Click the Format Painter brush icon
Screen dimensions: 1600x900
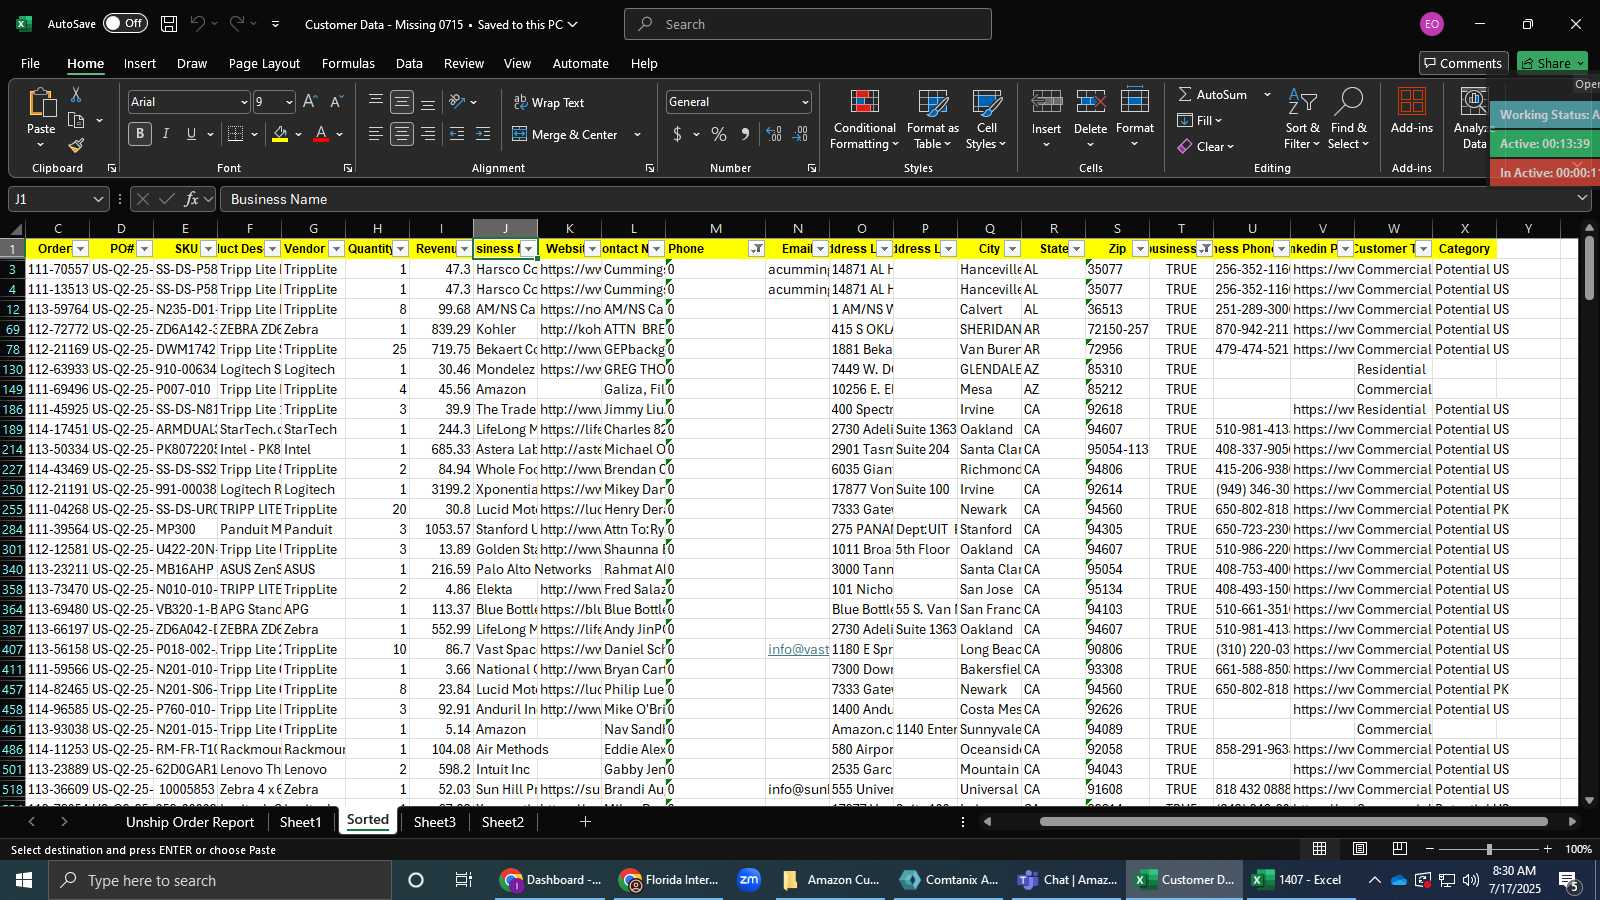click(x=76, y=146)
